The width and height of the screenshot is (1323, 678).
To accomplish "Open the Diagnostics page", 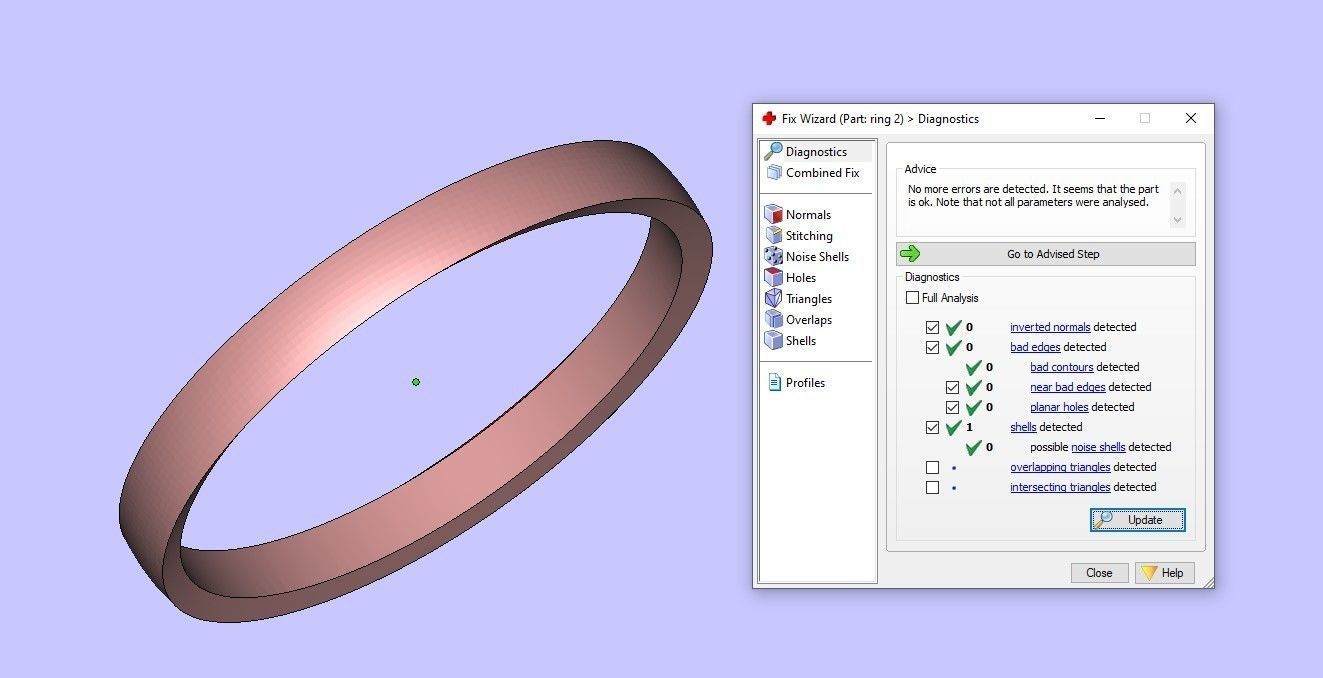I will click(x=816, y=152).
